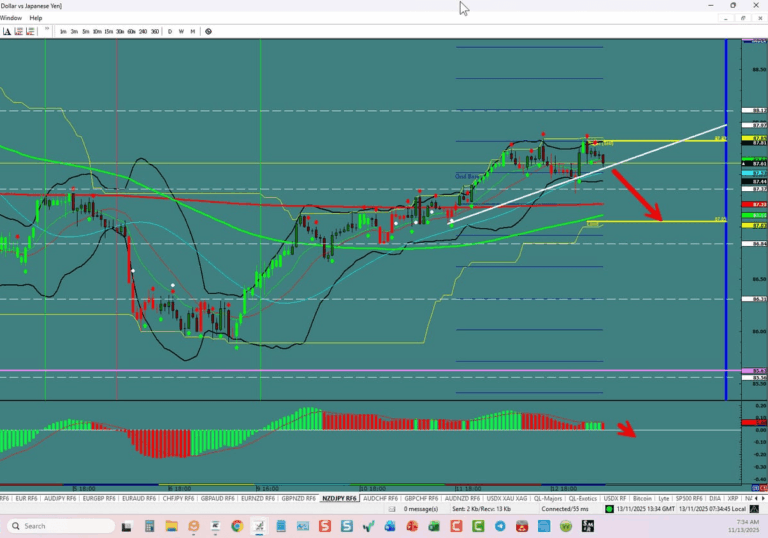Open File Explorer from the taskbar

tap(171, 526)
